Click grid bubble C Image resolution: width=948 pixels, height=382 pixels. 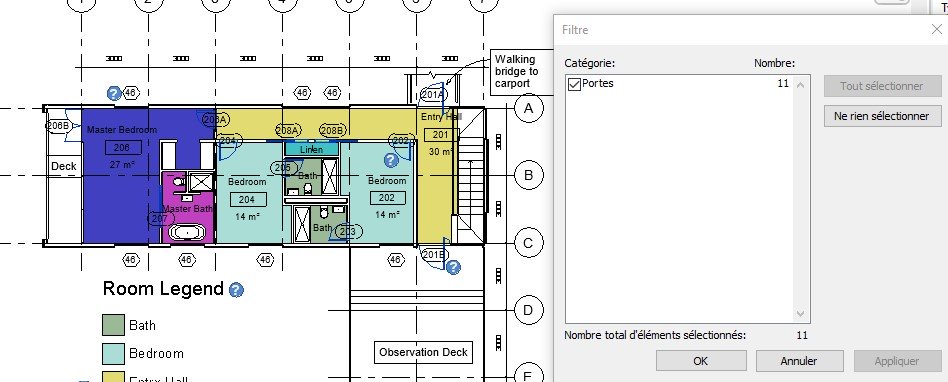click(x=529, y=243)
